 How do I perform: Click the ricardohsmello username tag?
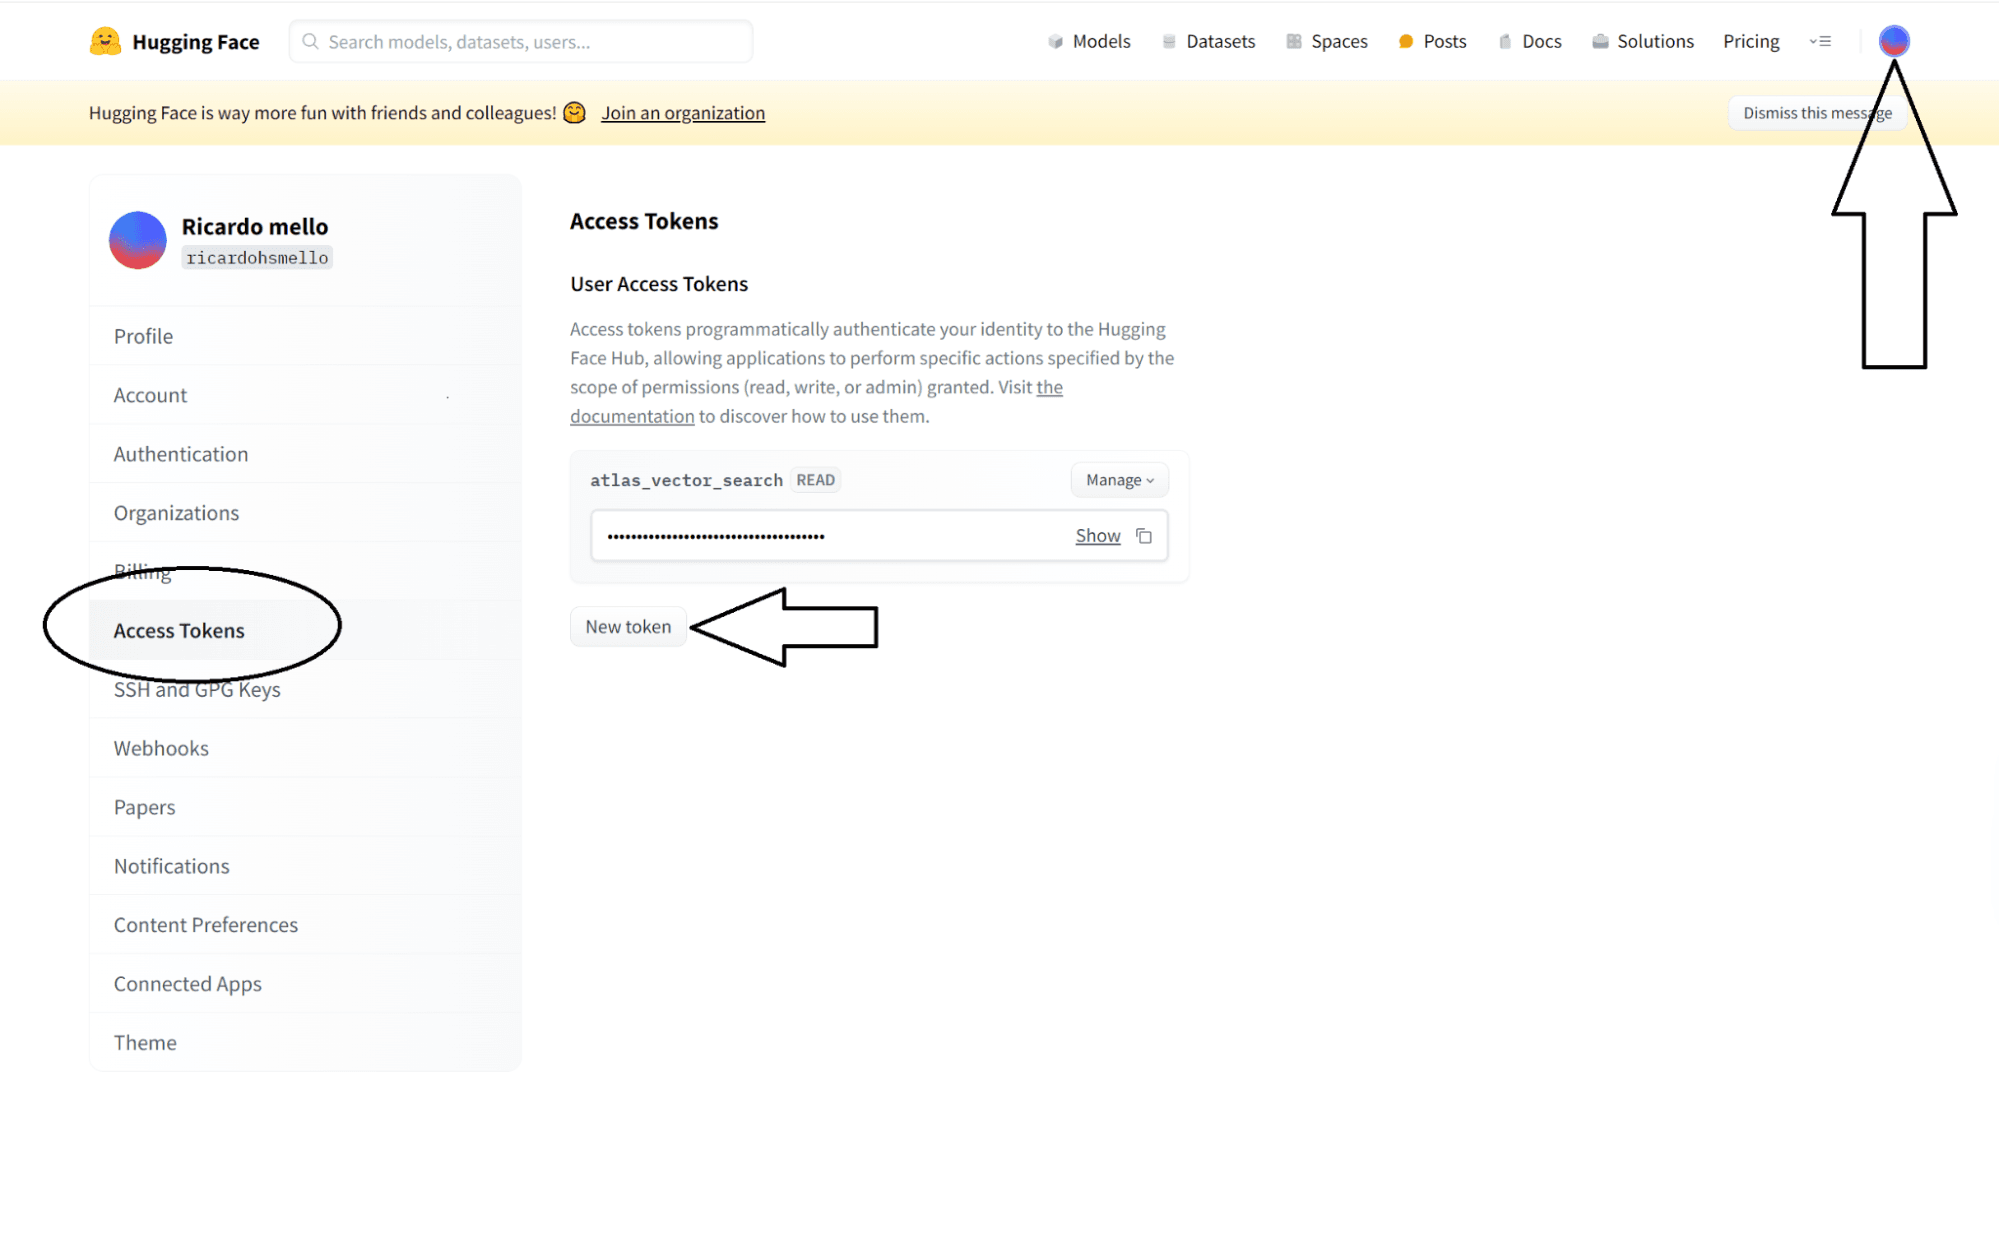click(x=257, y=258)
